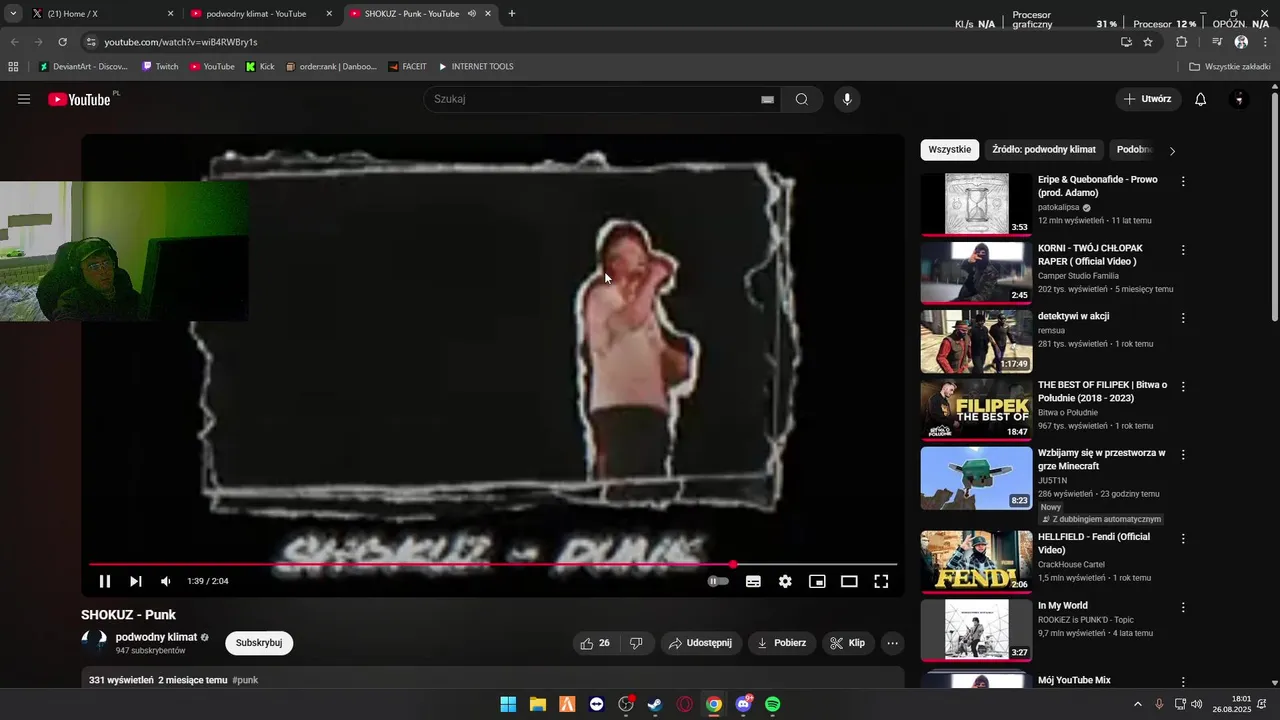Click the Pobierz download button
This screenshot has width=1280, height=720.
[782, 643]
